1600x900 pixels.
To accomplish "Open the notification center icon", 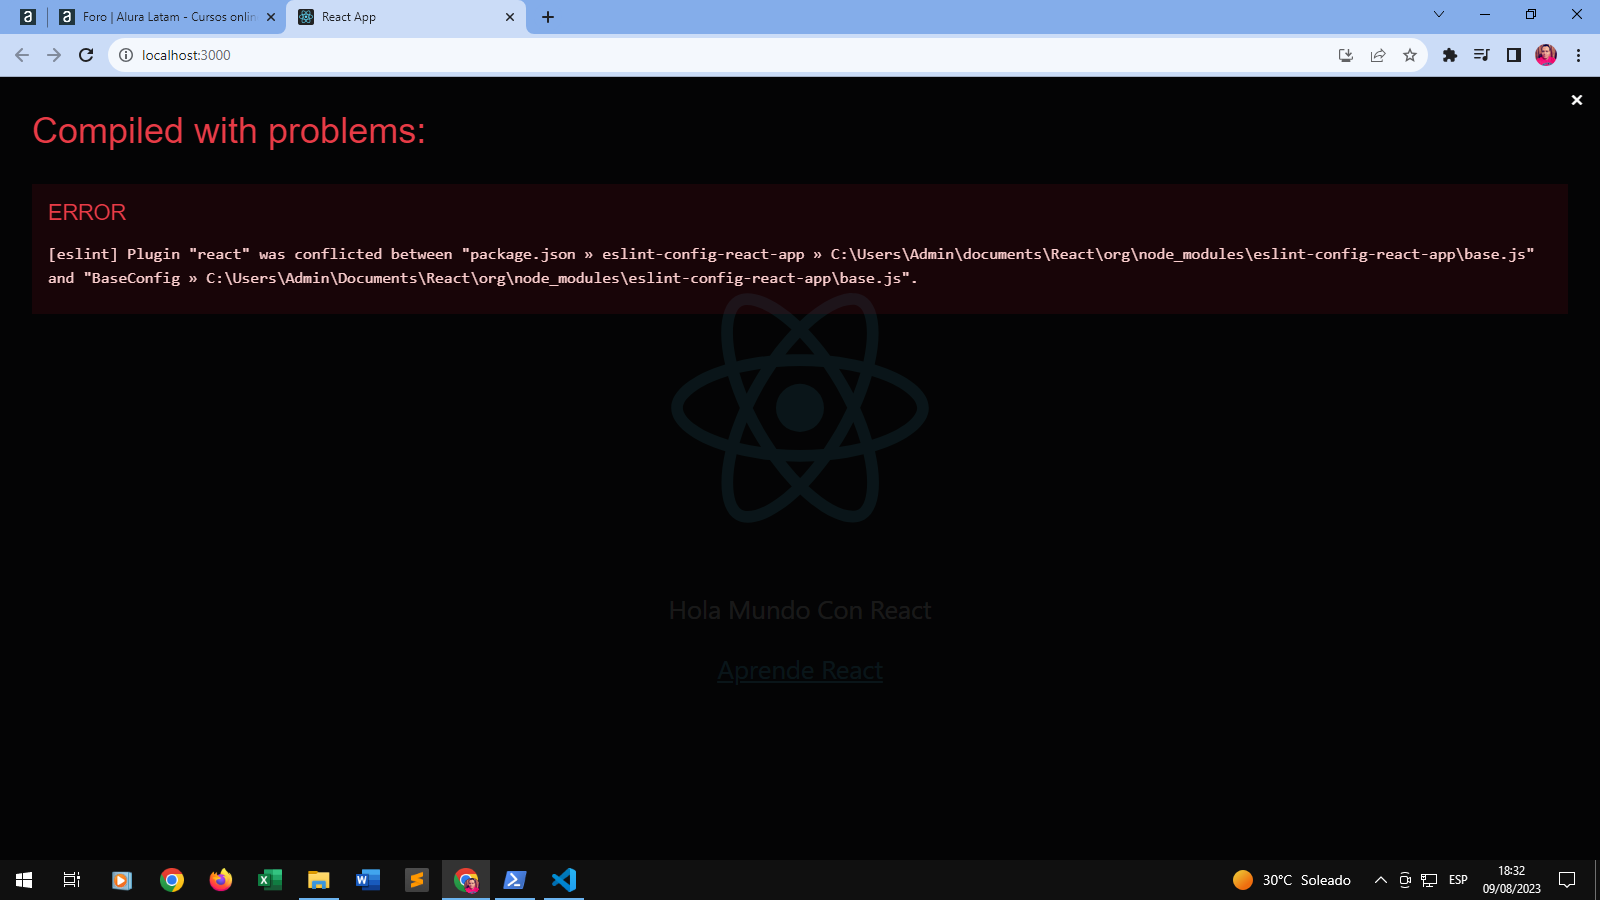I will pos(1567,880).
